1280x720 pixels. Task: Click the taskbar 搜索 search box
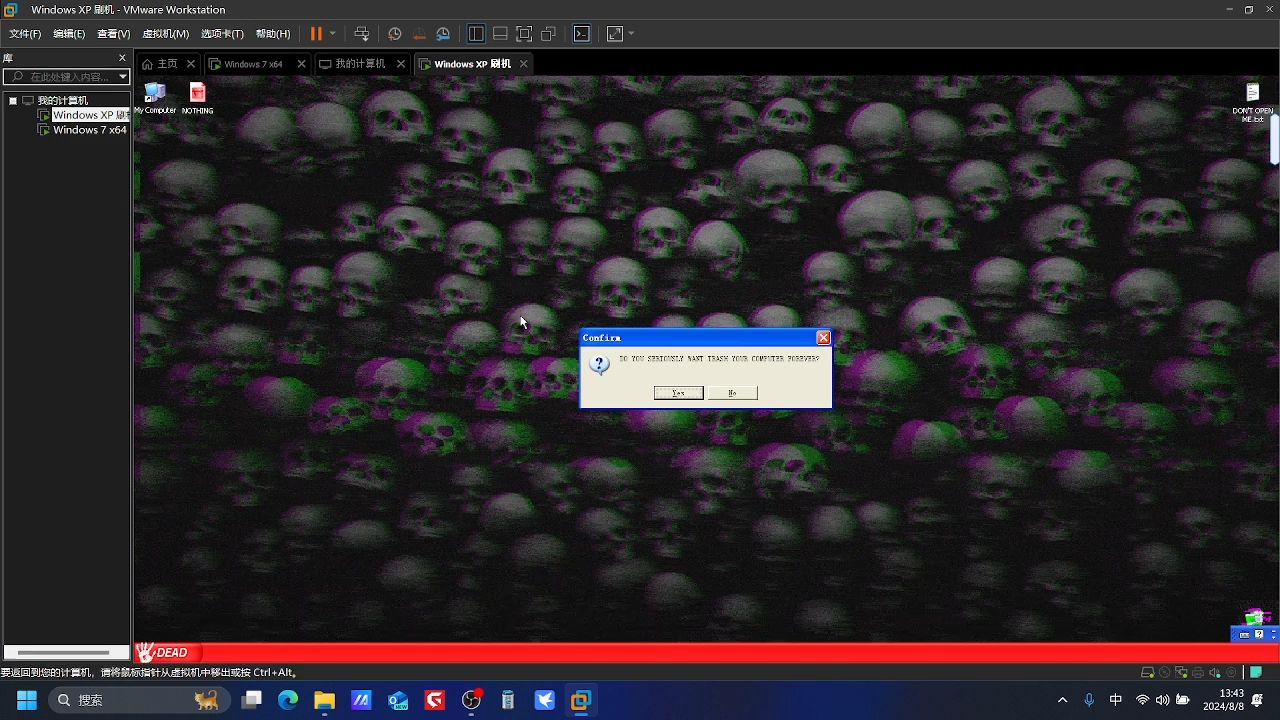point(137,700)
